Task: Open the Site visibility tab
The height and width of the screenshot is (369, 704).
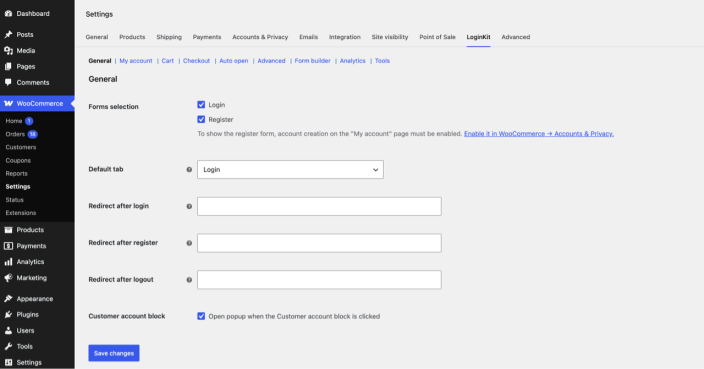Action: [x=390, y=37]
